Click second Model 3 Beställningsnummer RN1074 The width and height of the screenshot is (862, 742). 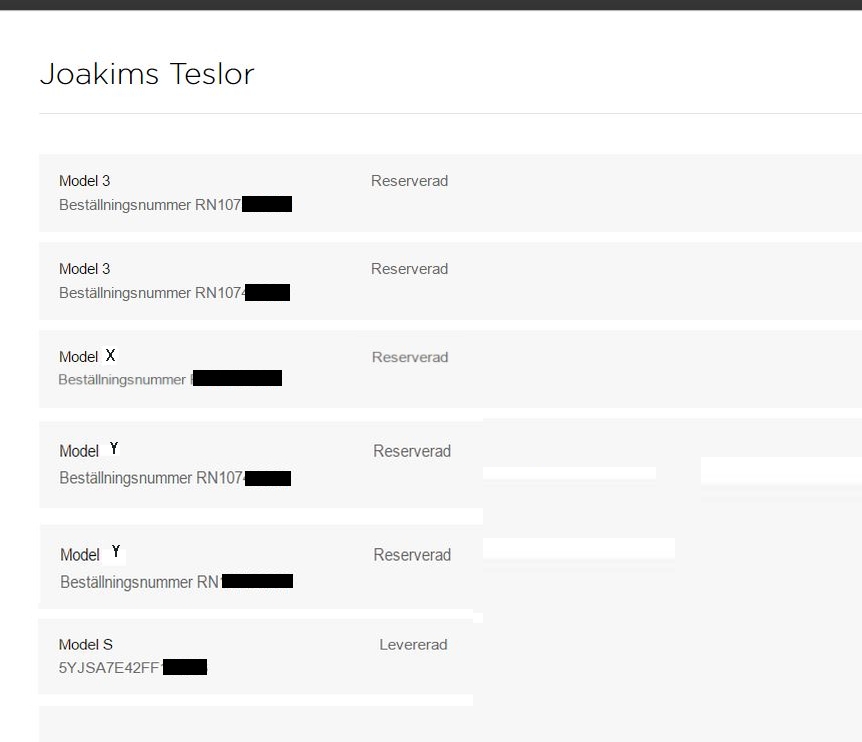tap(152, 293)
